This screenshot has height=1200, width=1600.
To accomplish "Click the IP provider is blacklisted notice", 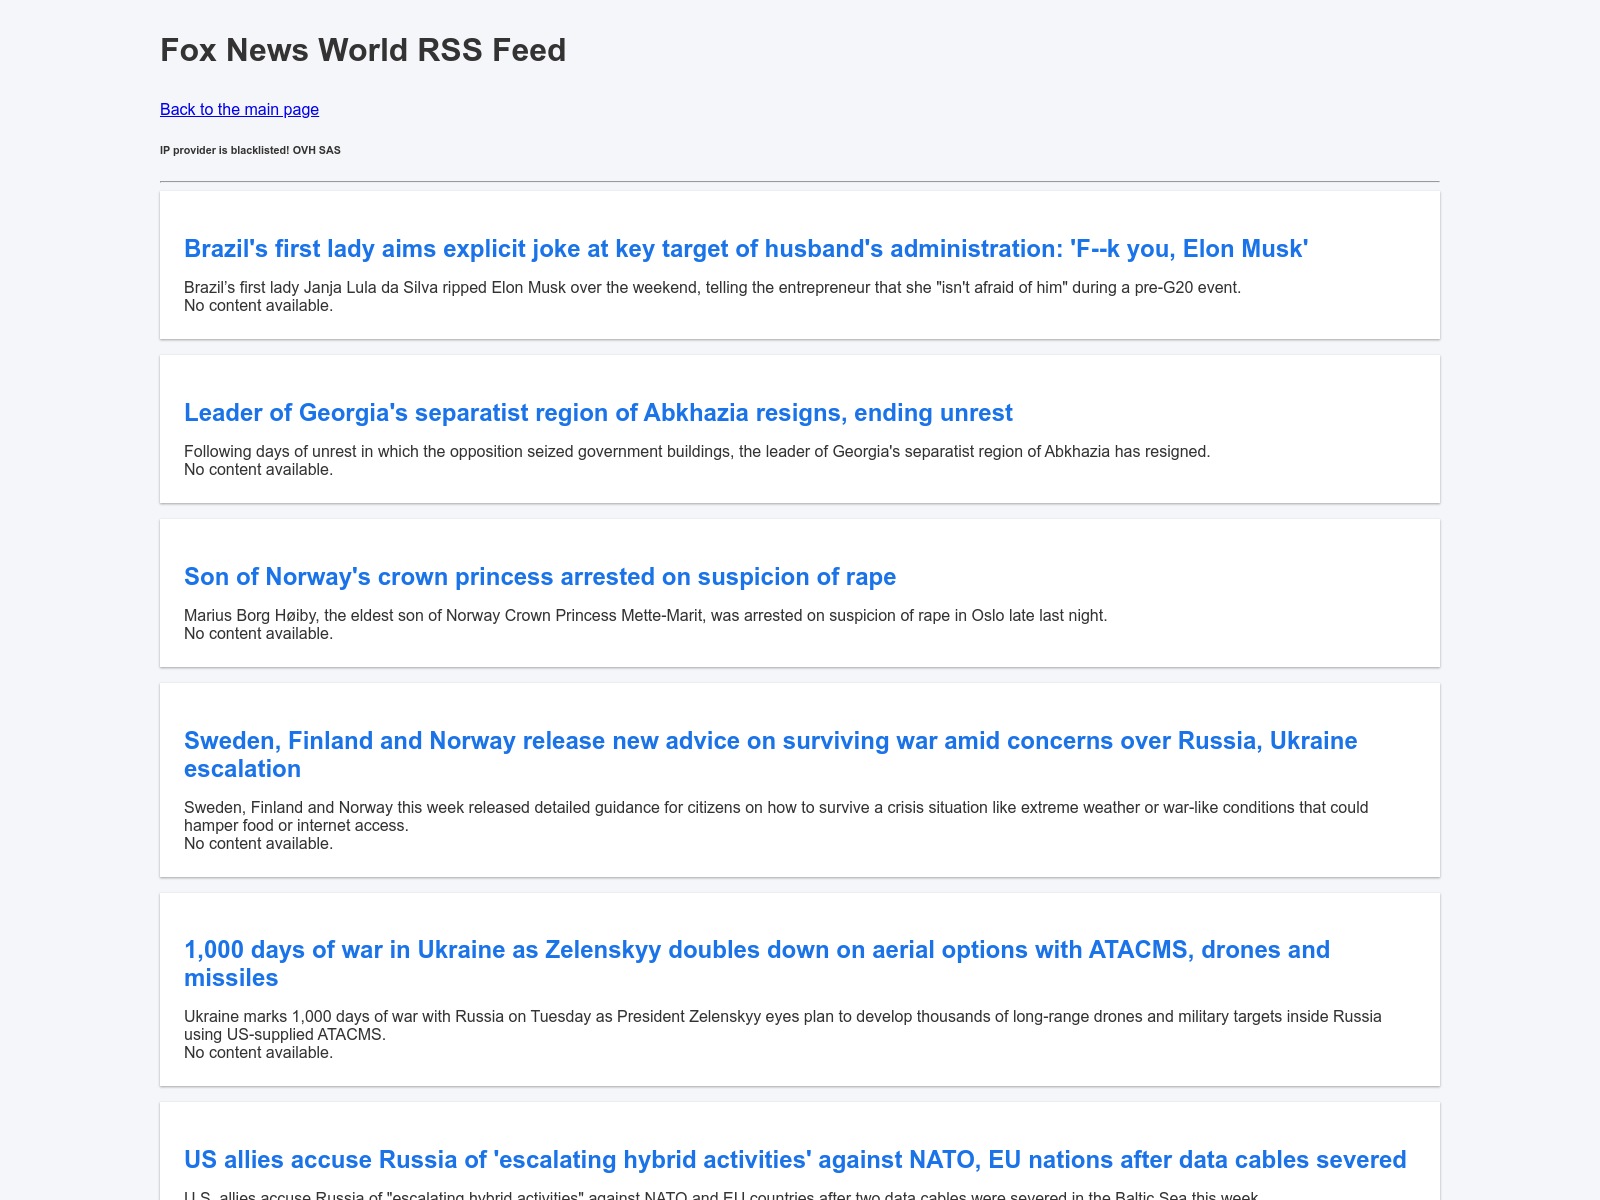I will tap(250, 150).
